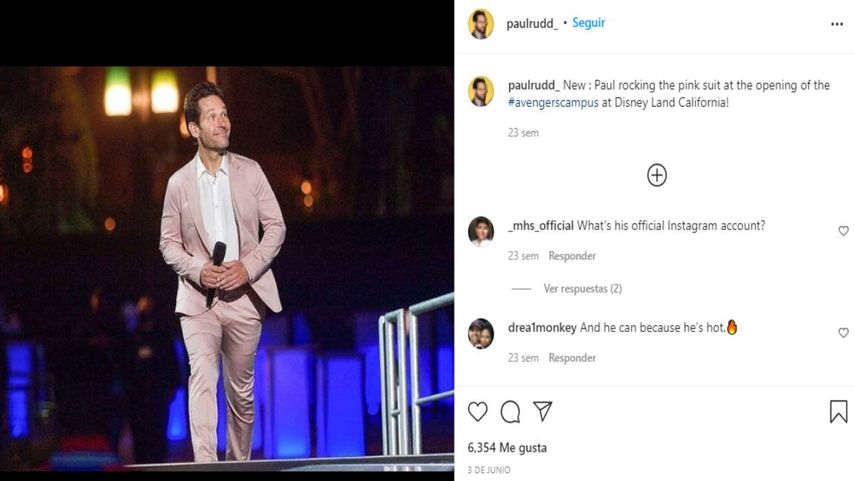Open drea1monkey commenter avatar
This screenshot has height=481, width=855.
481,333
